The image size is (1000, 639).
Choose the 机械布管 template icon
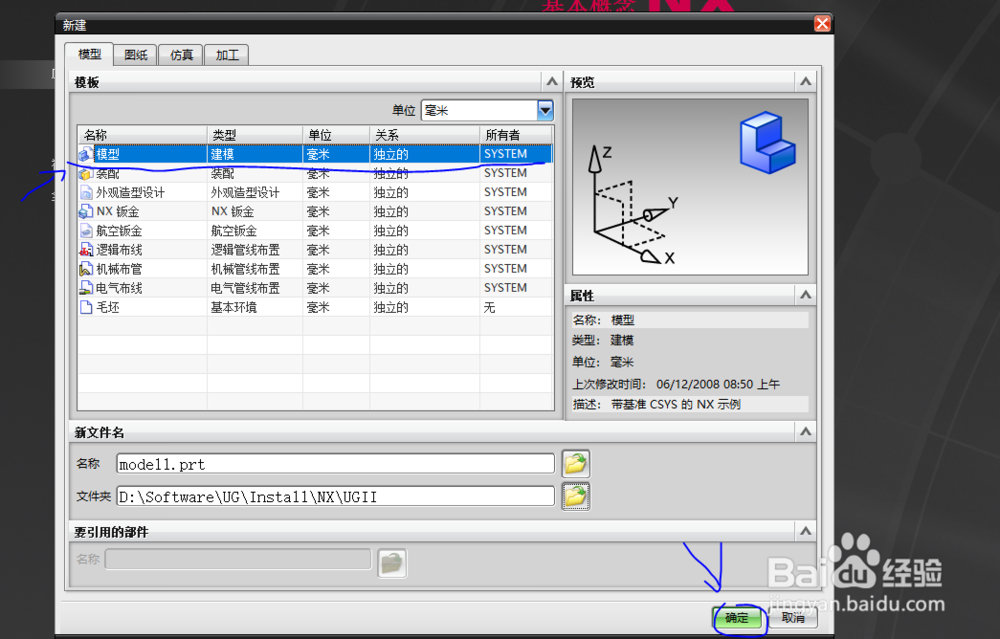click(85, 269)
